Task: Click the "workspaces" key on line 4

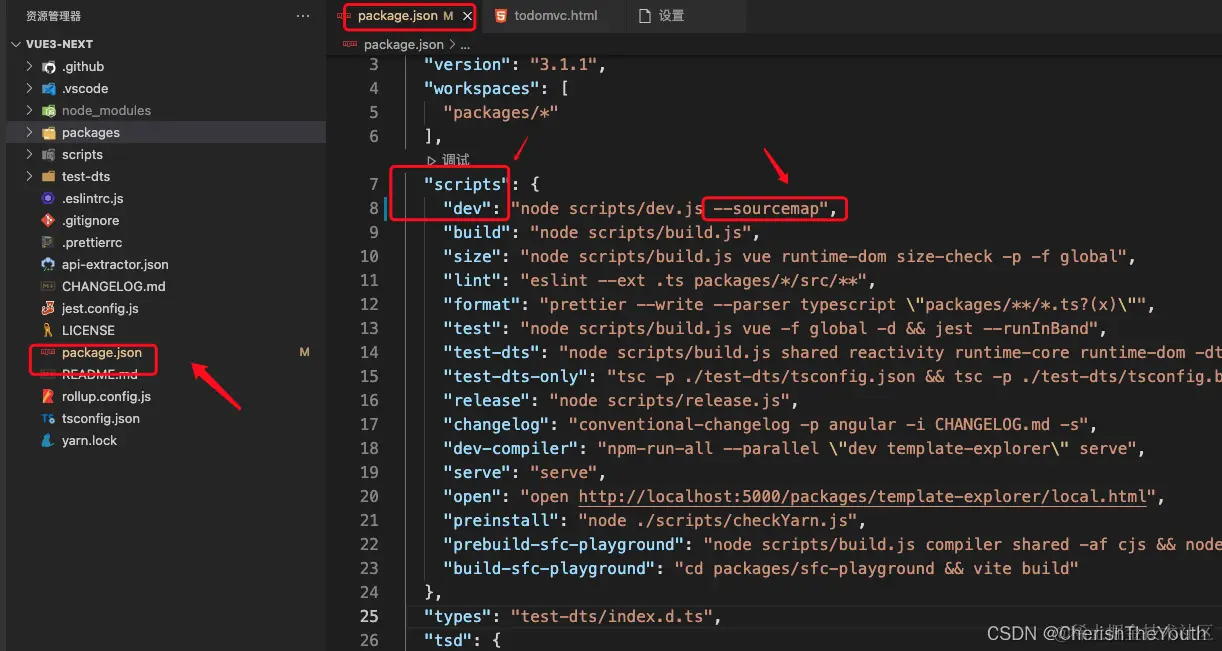Action: (482, 89)
